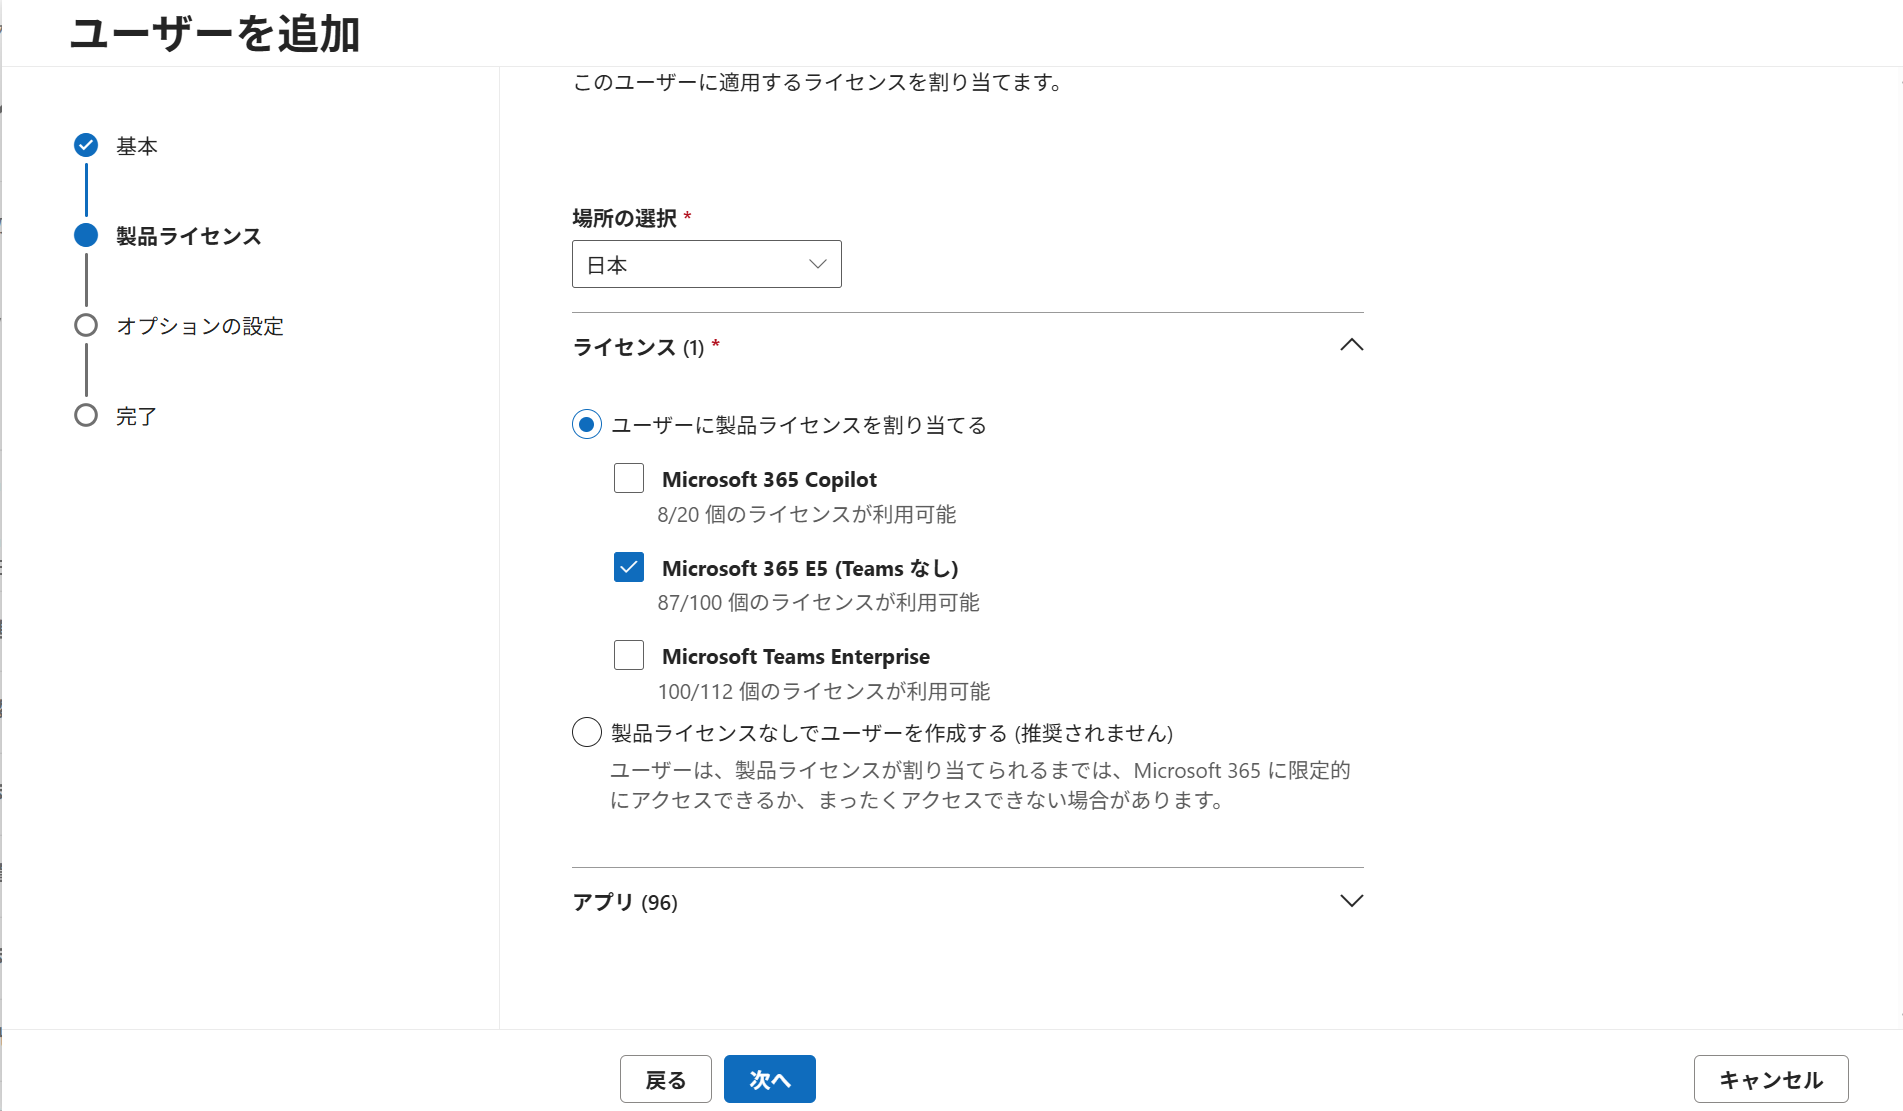Open the 場所の選択 dropdown showing 日本
The image size is (1903, 1111).
click(x=707, y=264)
